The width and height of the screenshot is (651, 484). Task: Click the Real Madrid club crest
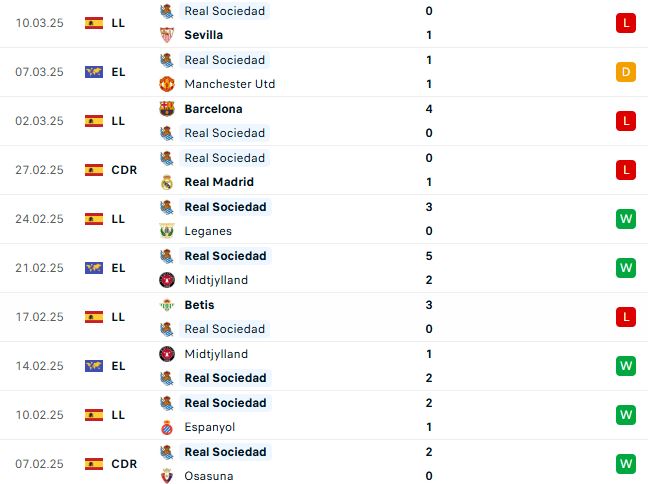(x=167, y=182)
